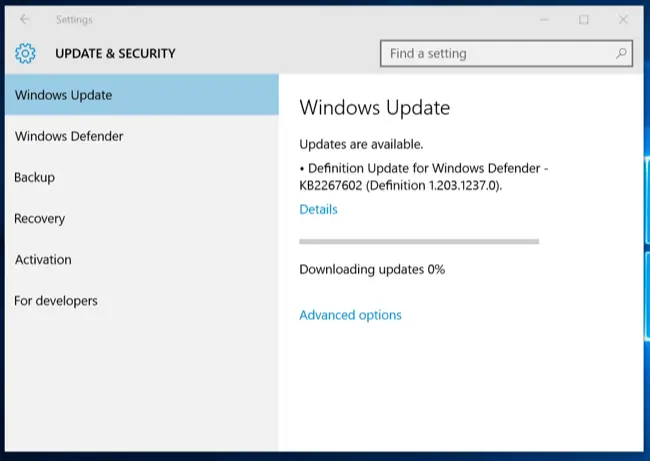Open For developers settings
Image resolution: width=650 pixels, height=461 pixels.
click(142, 301)
